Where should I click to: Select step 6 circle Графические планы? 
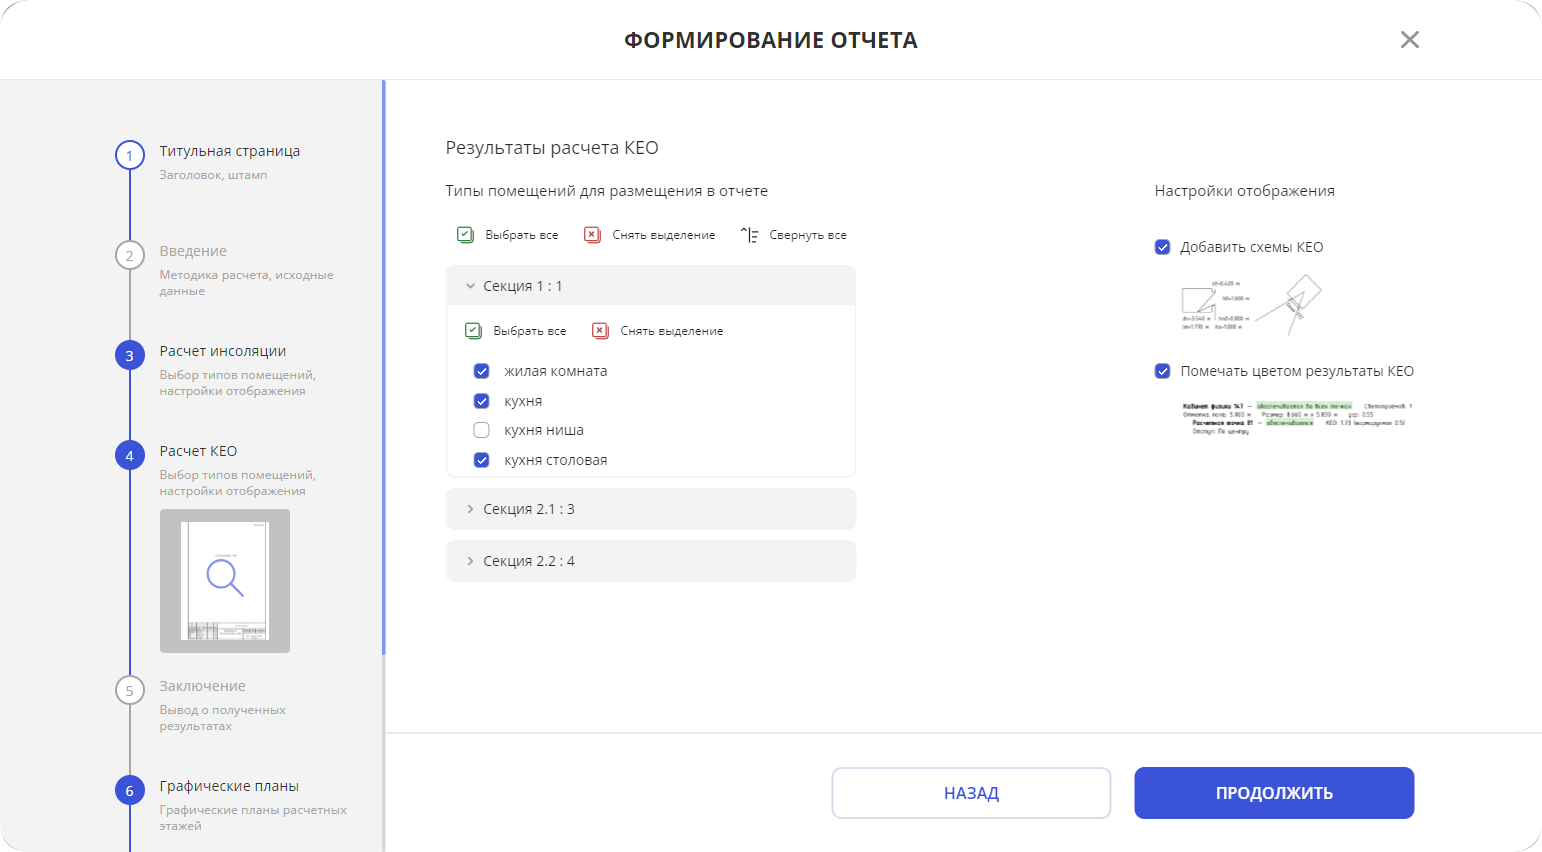[x=129, y=791]
